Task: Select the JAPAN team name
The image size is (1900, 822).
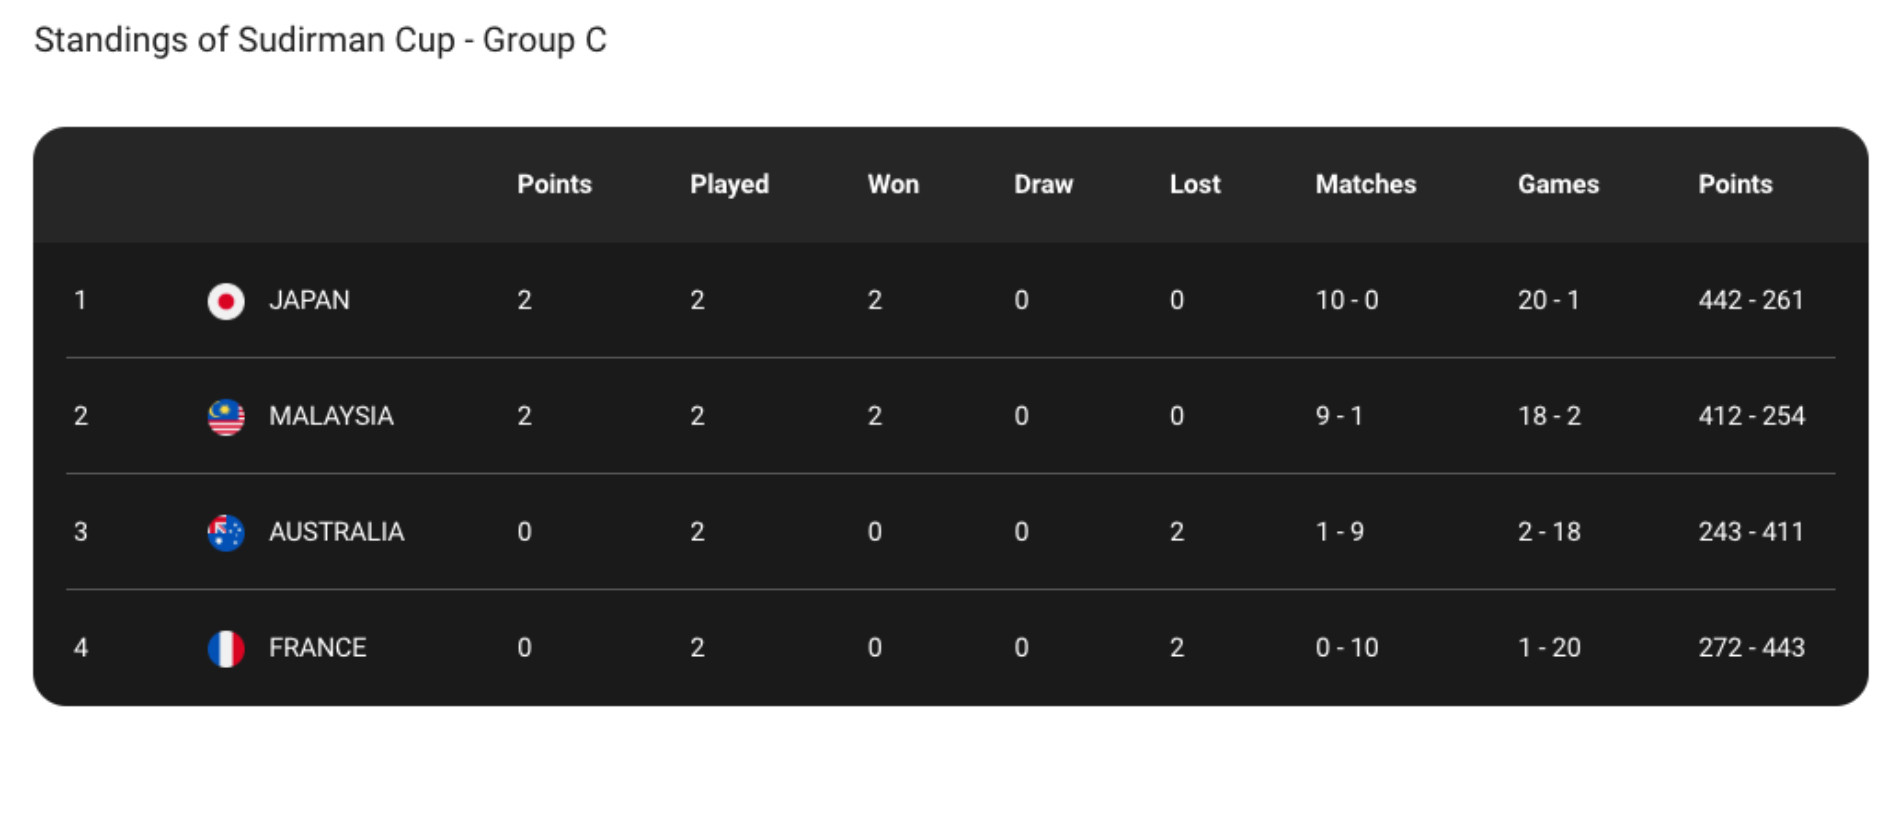Action: [x=309, y=300]
